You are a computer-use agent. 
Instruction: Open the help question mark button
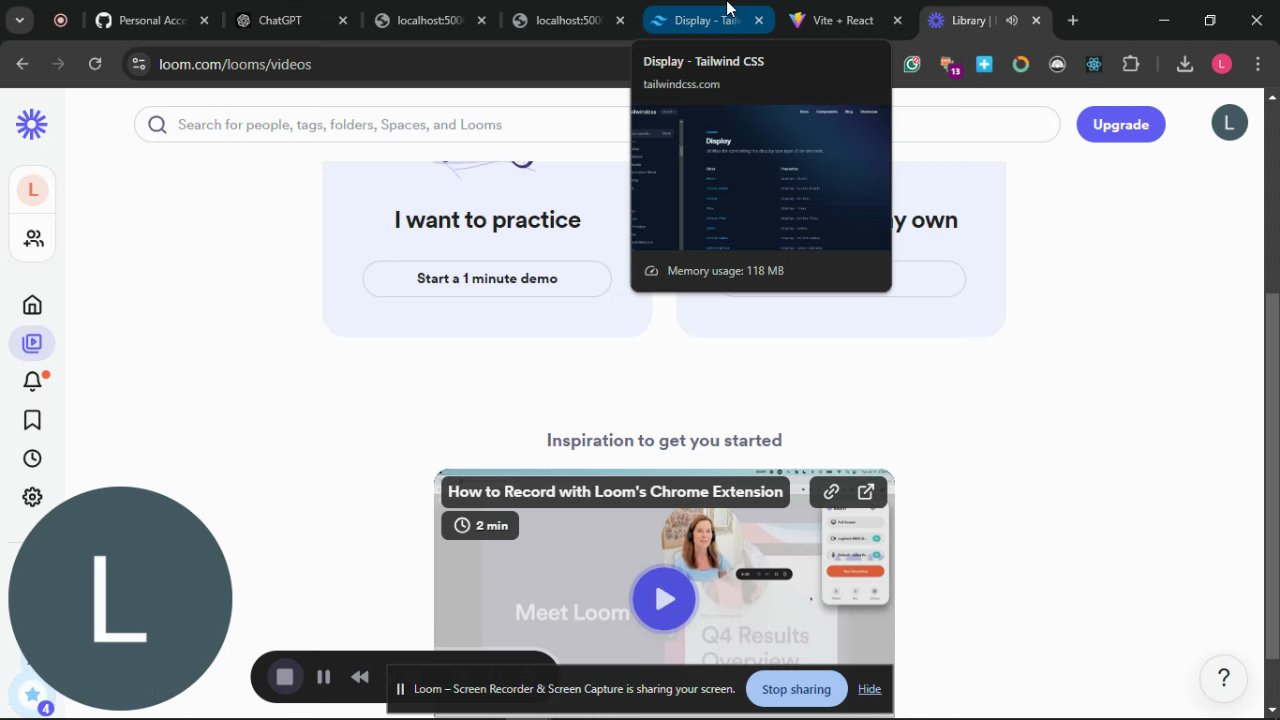[1223, 678]
